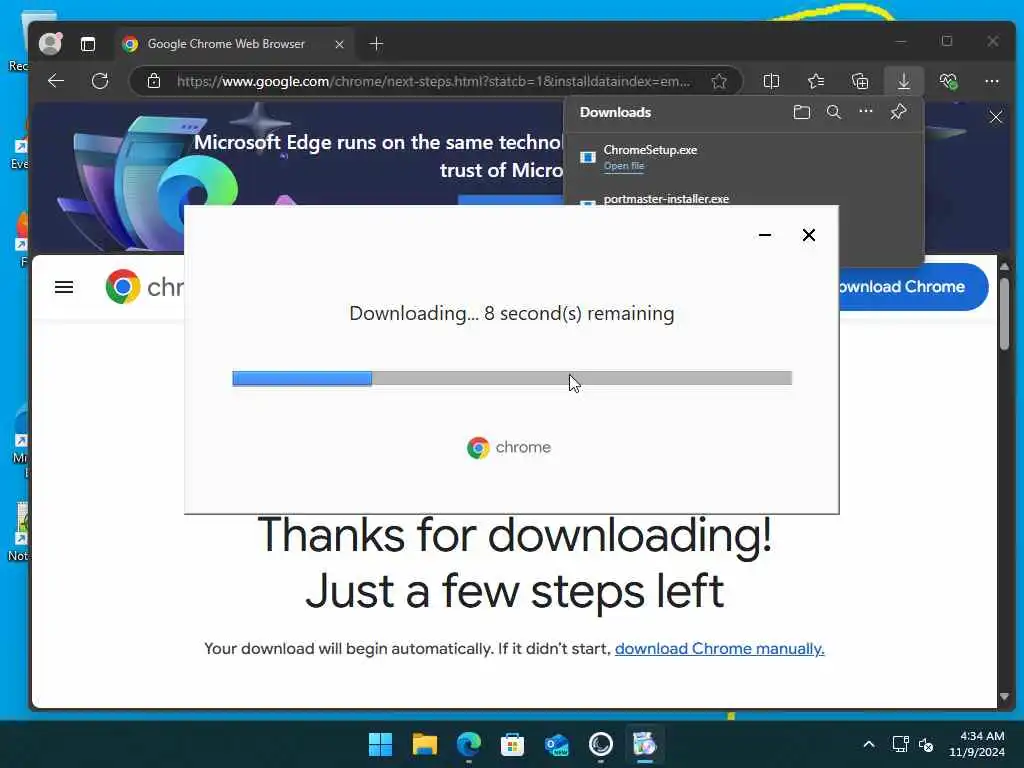Image resolution: width=1024 pixels, height=768 pixels.
Task: Click scroll down arrow on page scrollbar
Action: tap(1004, 697)
